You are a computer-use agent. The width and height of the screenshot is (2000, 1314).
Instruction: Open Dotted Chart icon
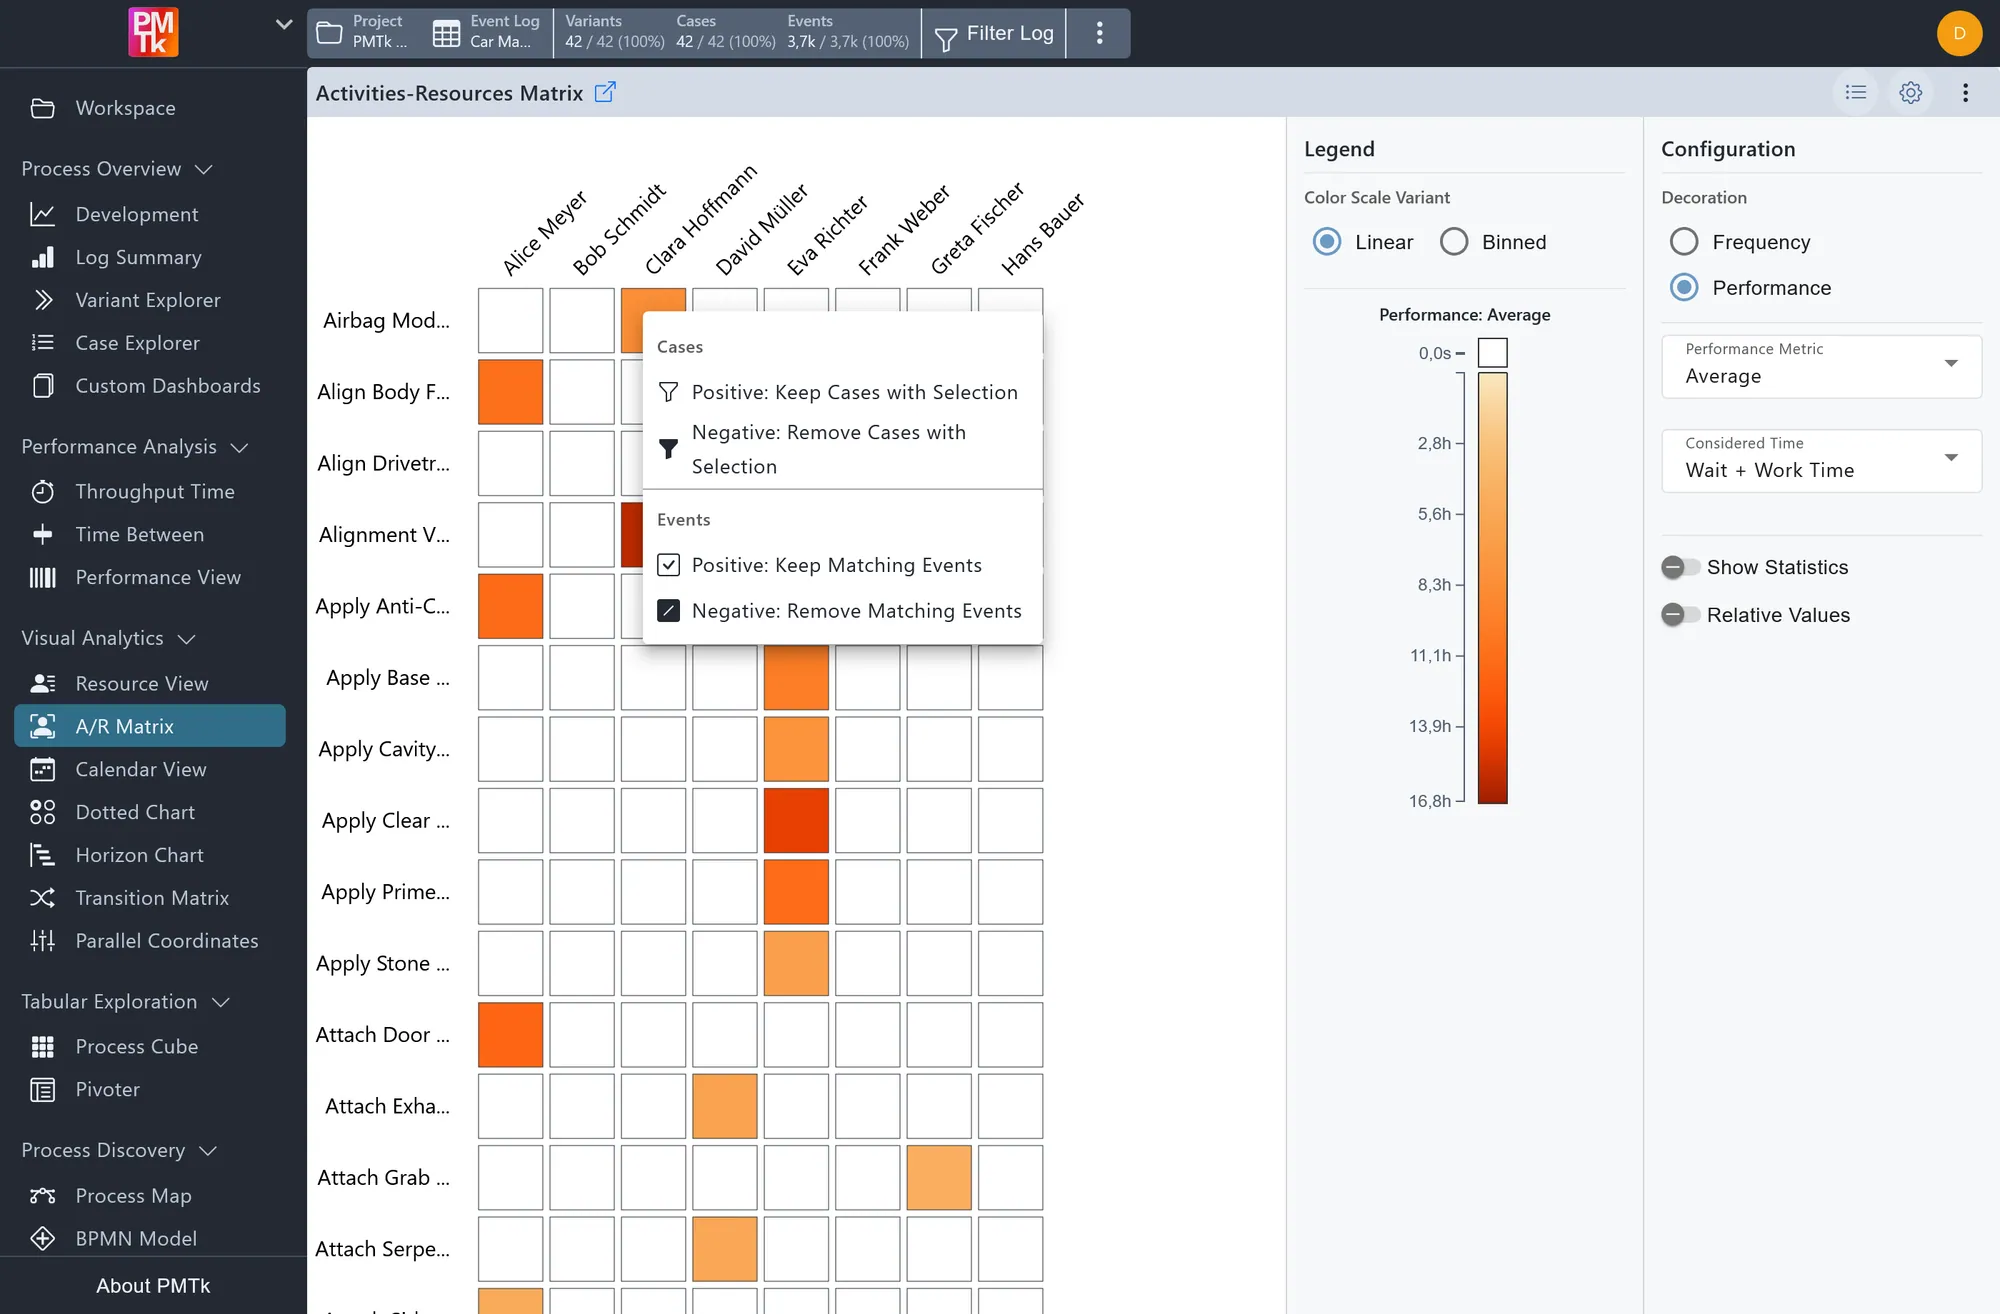click(43, 812)
